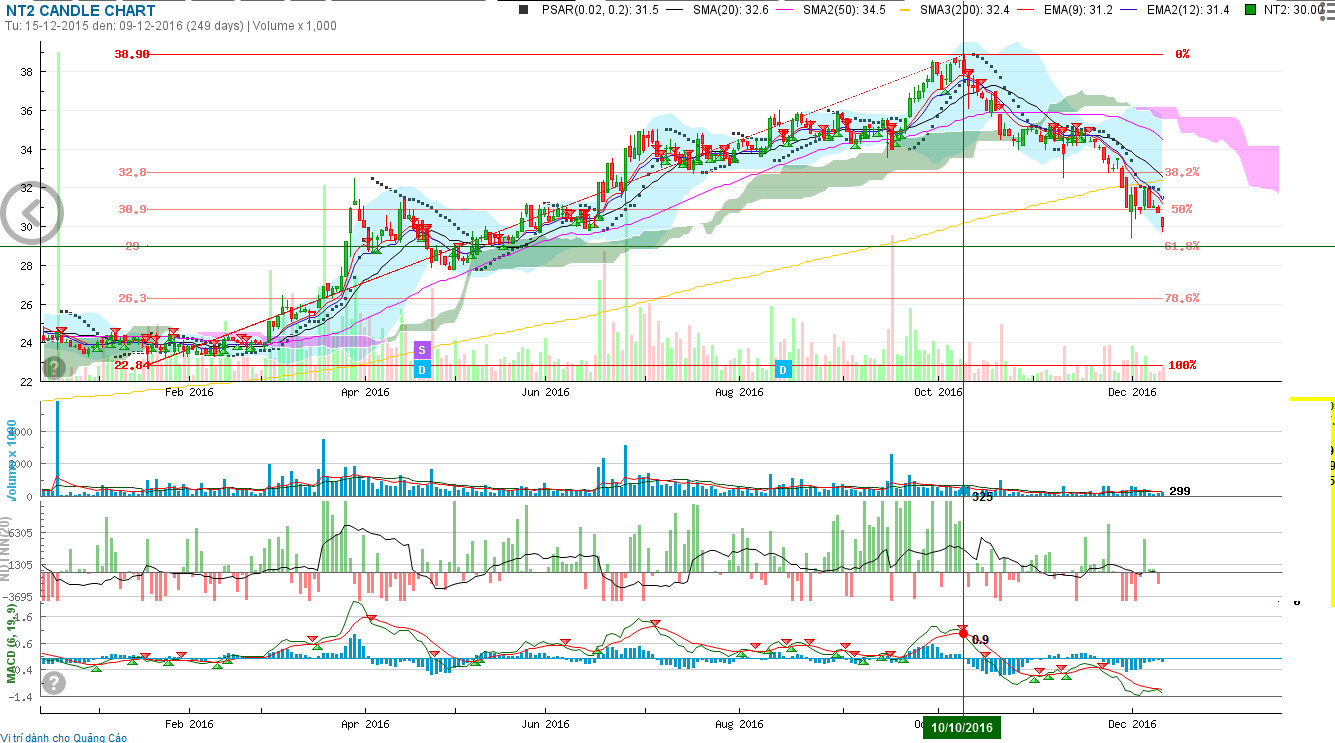Click Oct 2016 label under price chart

[936, 392]
